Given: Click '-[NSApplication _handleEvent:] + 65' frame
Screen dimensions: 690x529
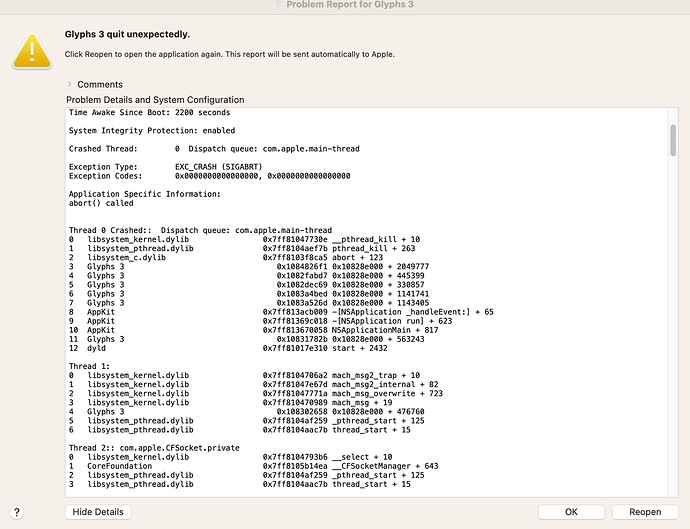Looking at the screenshot, I should pos(281,312).
